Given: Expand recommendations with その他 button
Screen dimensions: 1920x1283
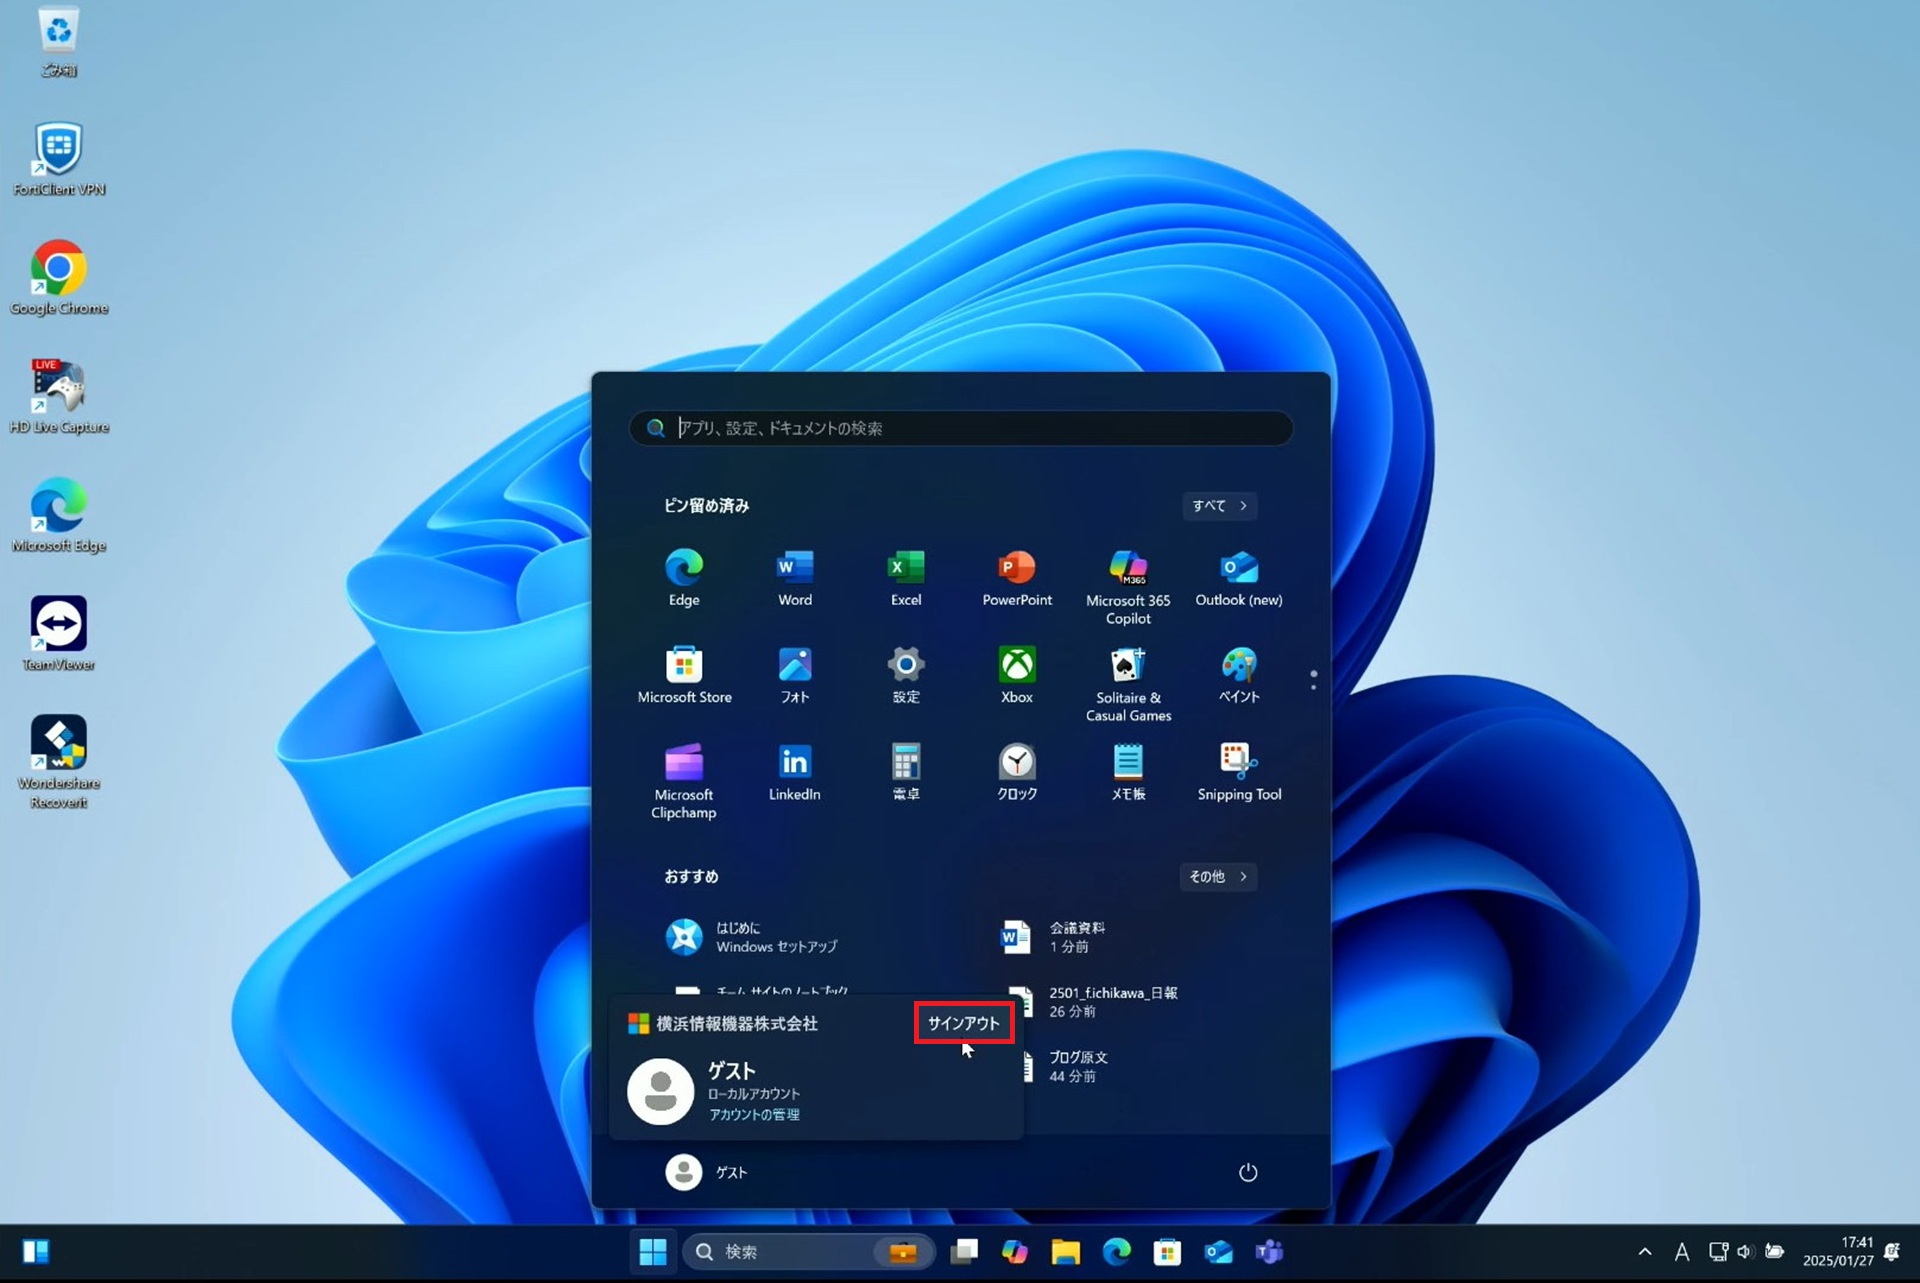Looking at the screenshot, I should 1217,877.
